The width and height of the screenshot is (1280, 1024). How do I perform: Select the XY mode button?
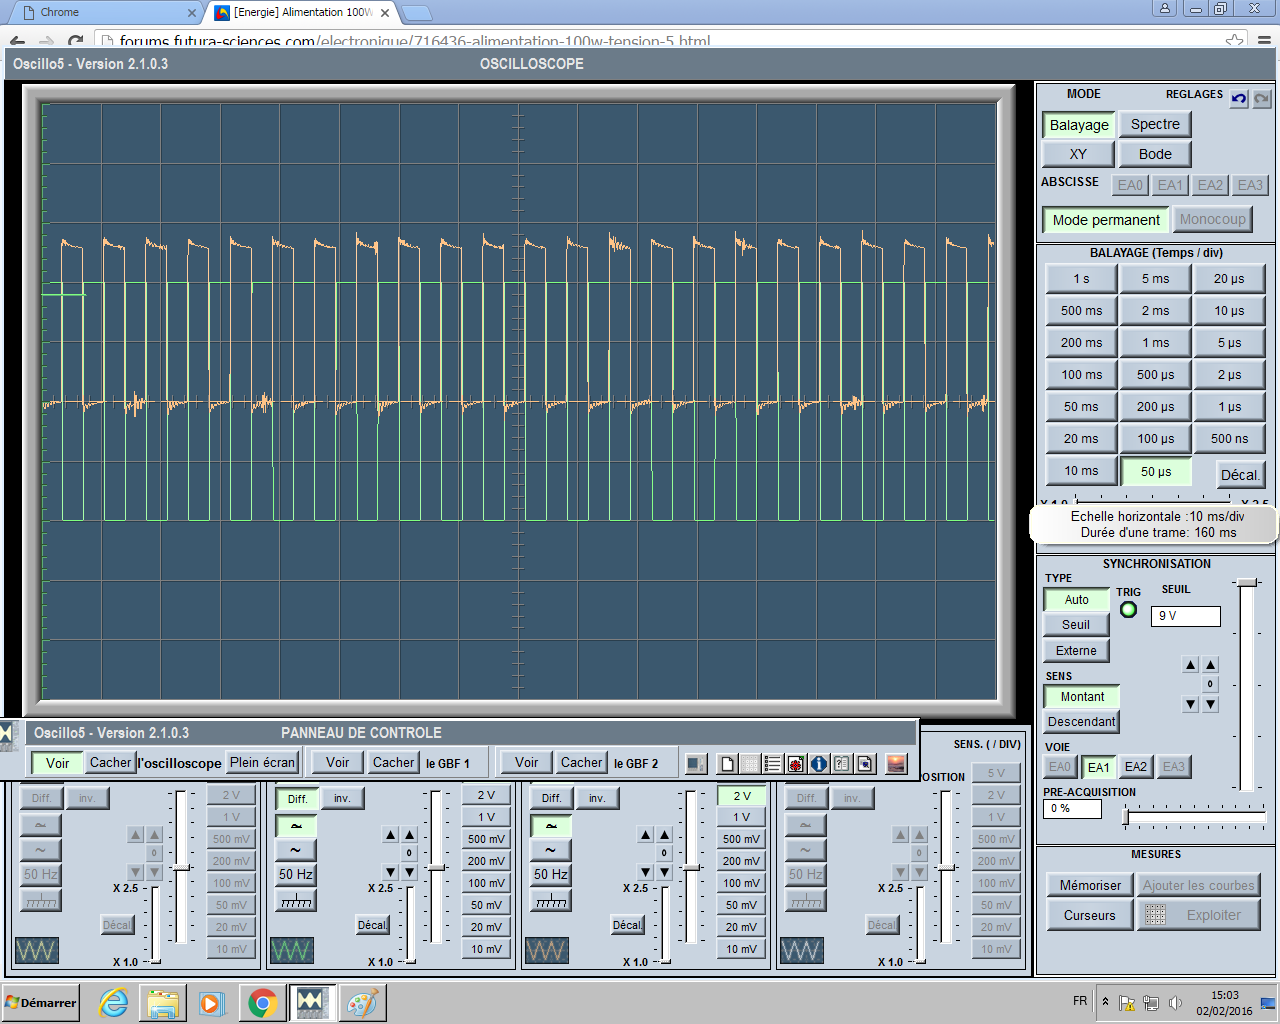click(x=1078, y=154)
